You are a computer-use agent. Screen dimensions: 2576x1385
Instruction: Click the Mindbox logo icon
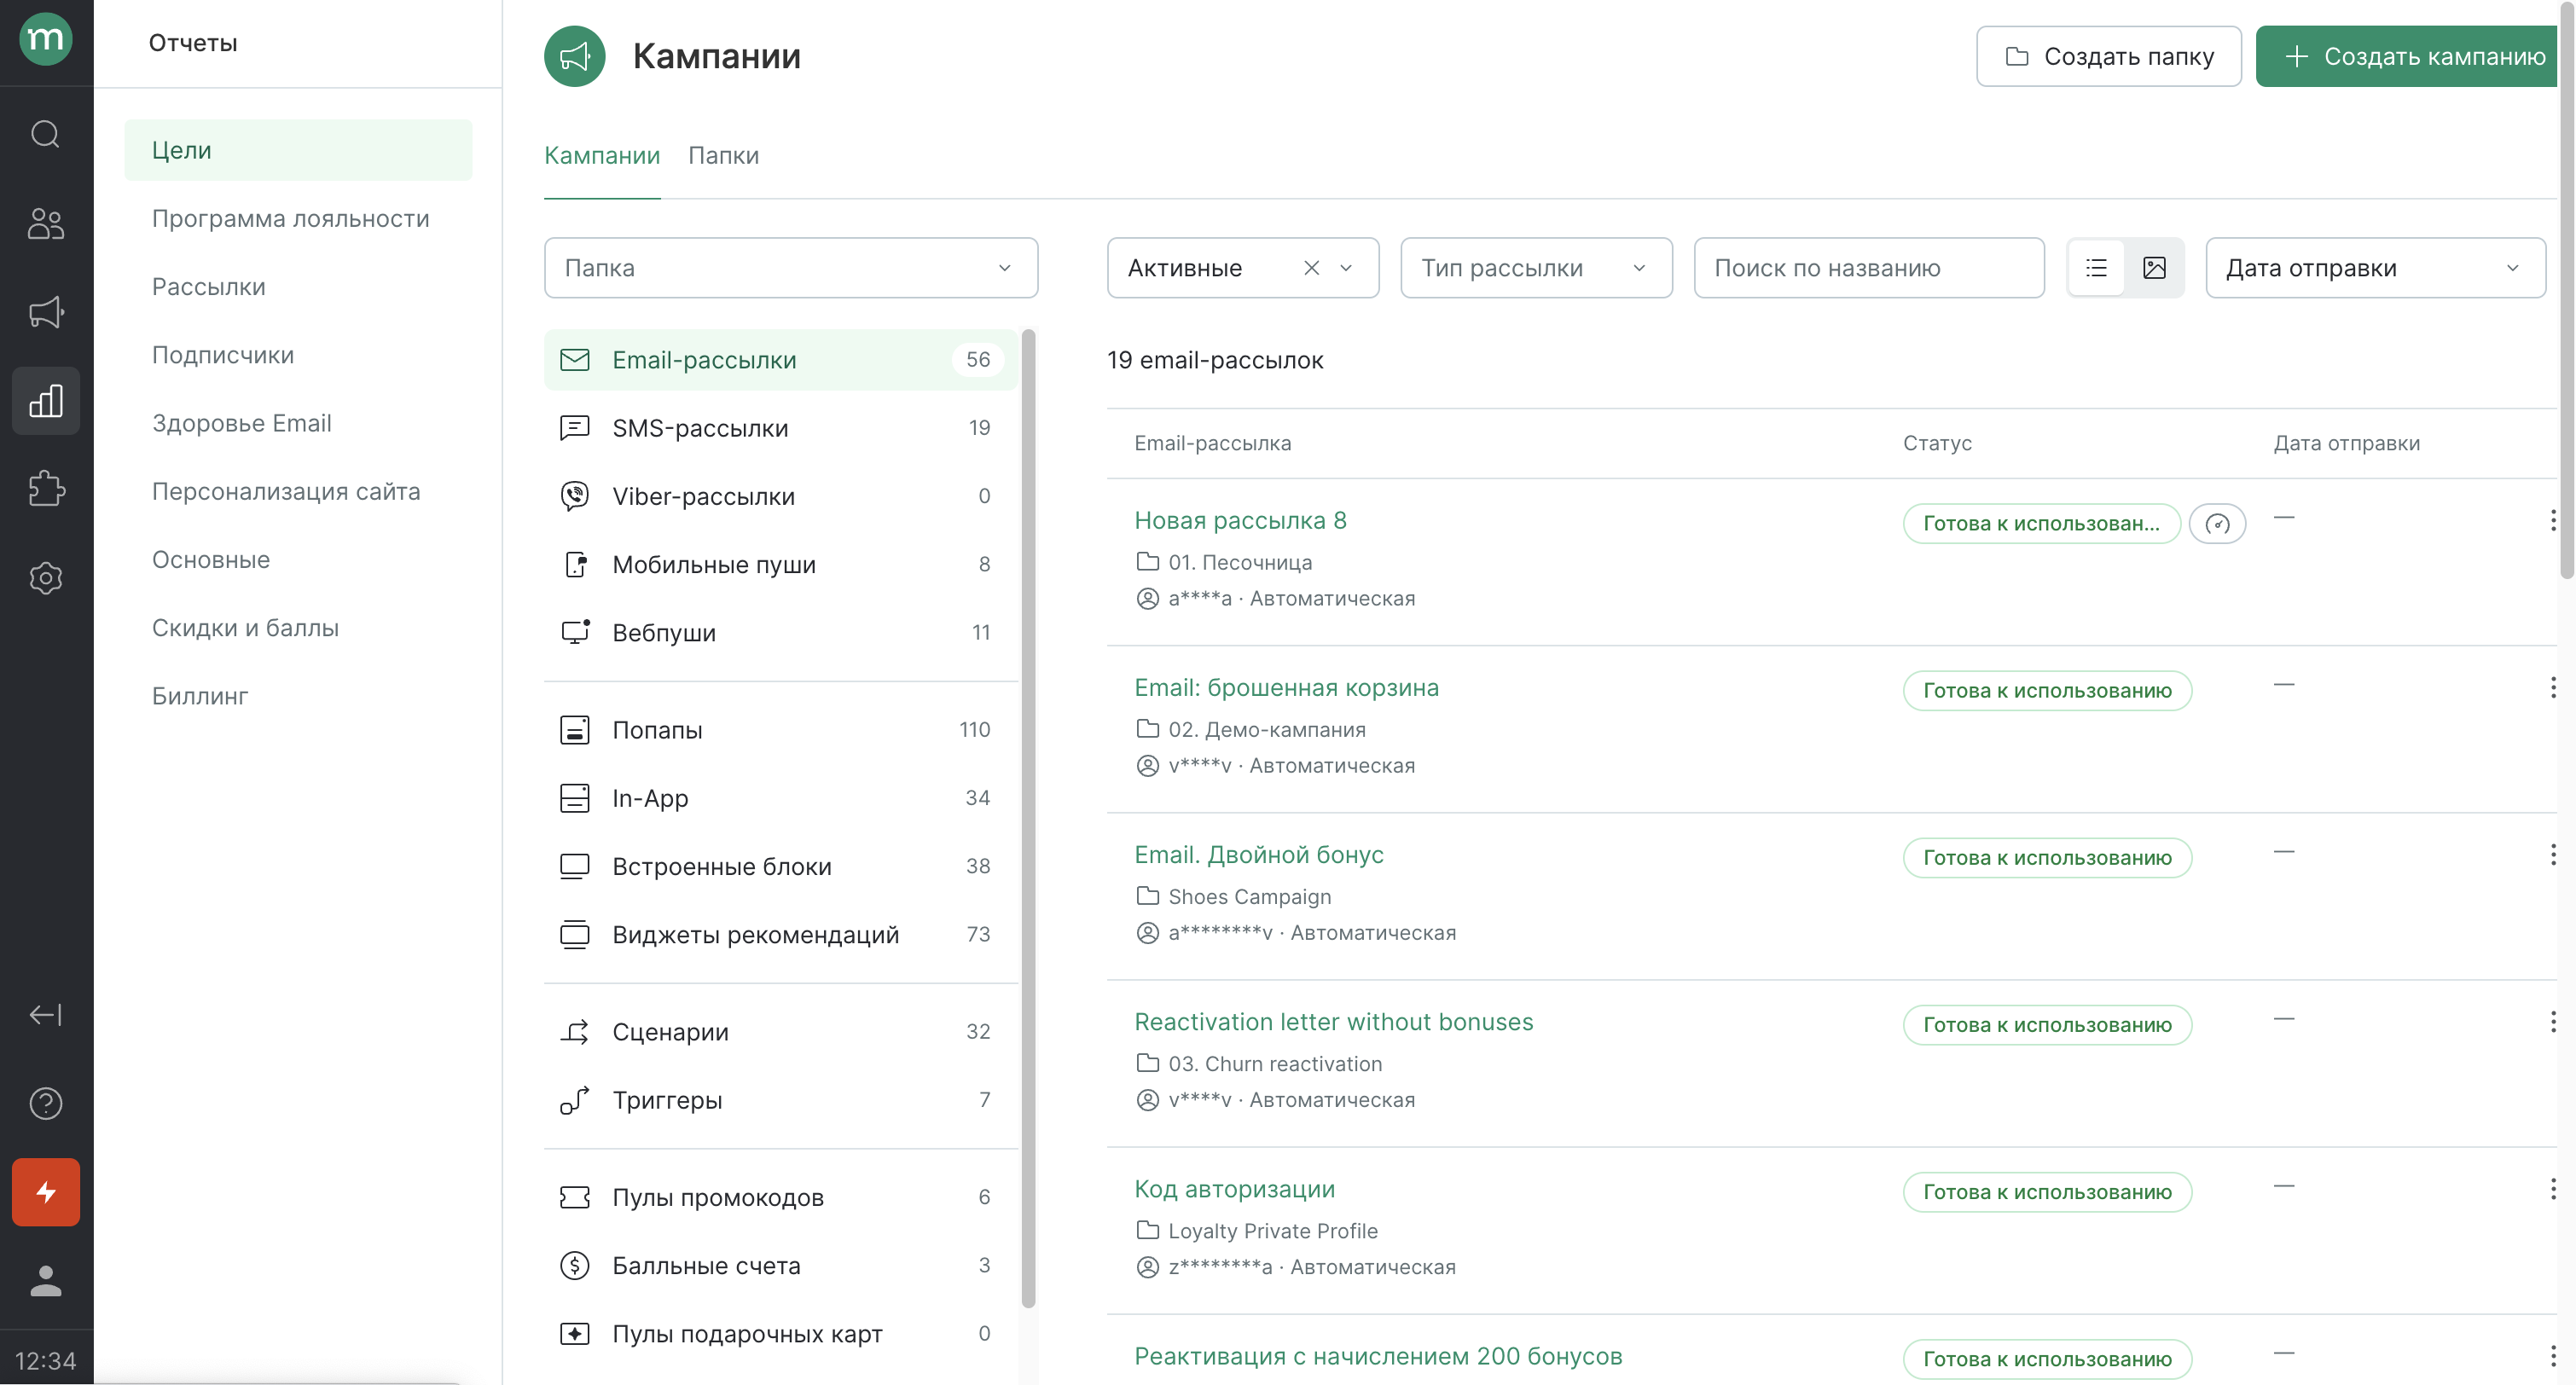click(46, 39)
